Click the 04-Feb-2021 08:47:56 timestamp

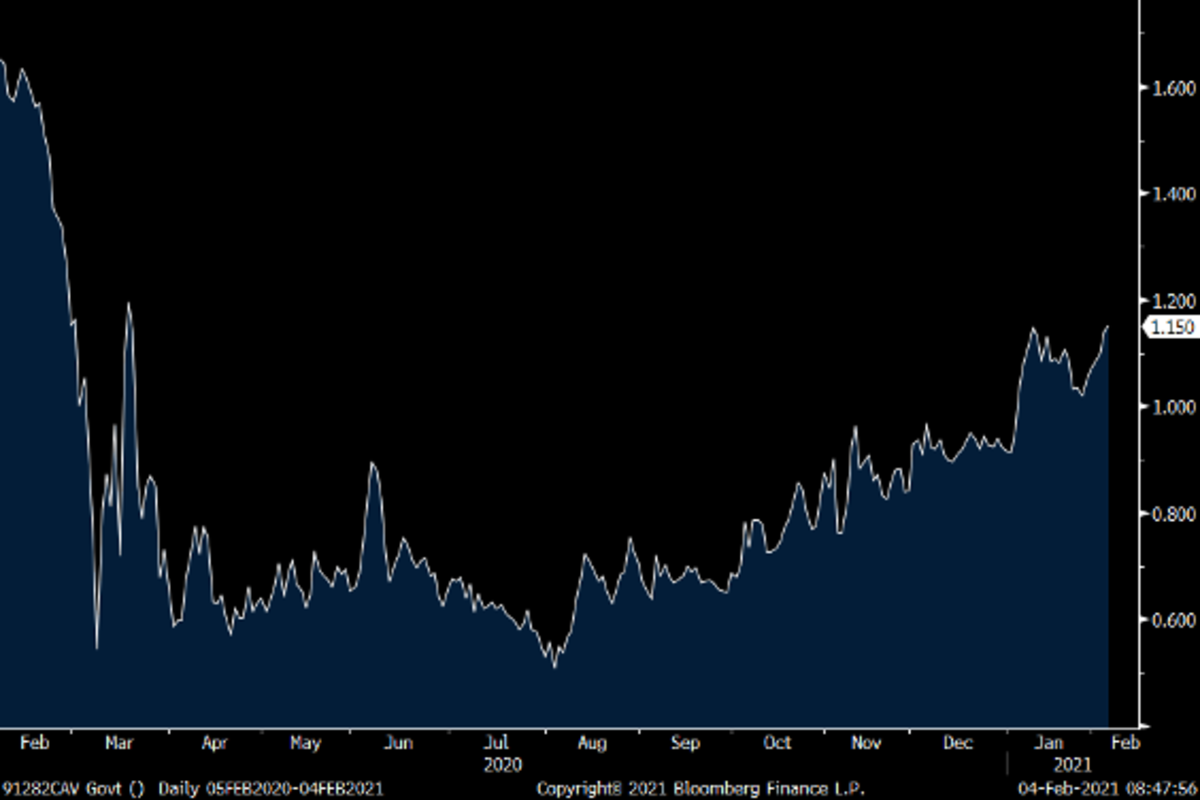click(x=1104, y=788)
